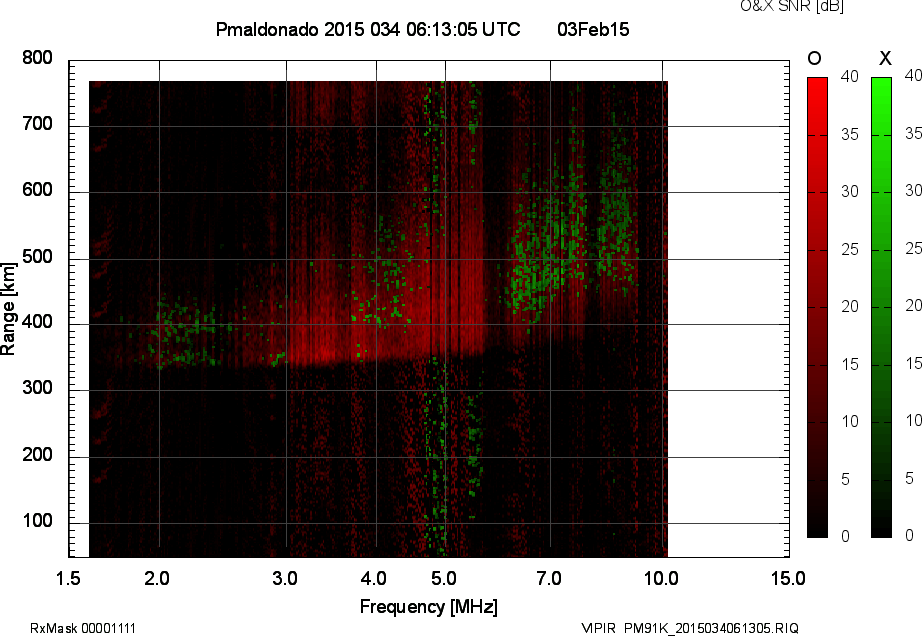Click the 15.0 tick label on frequency axis

pos(788,579)
